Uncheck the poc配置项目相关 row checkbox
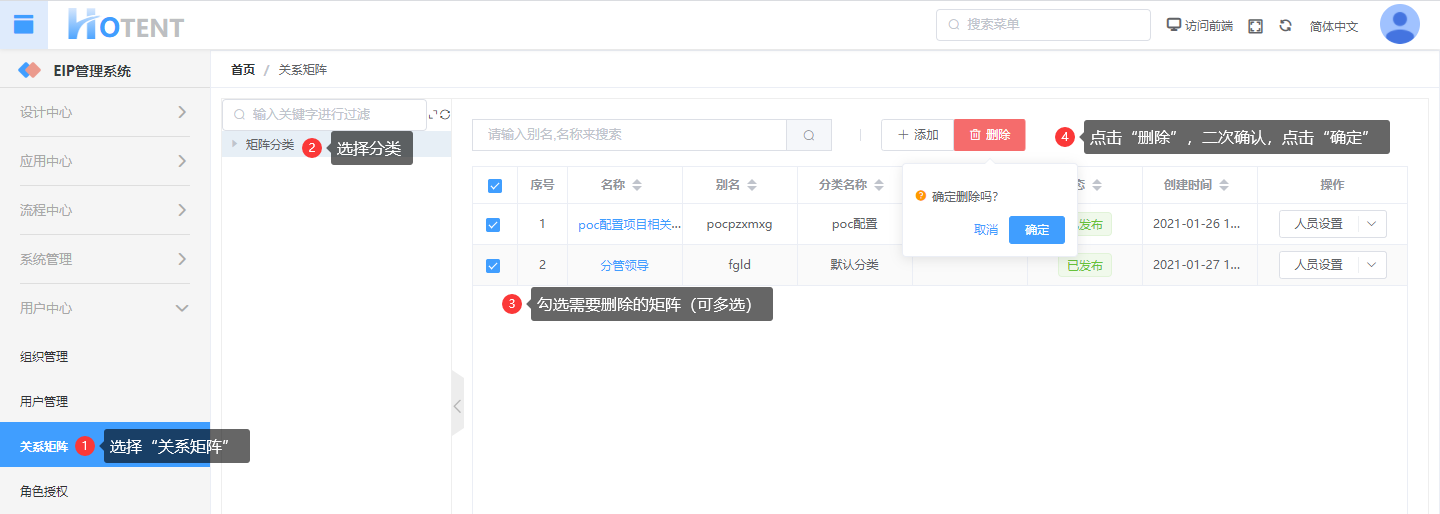Viewport: 1440px width, 514px height. click(x=493, y=225)
